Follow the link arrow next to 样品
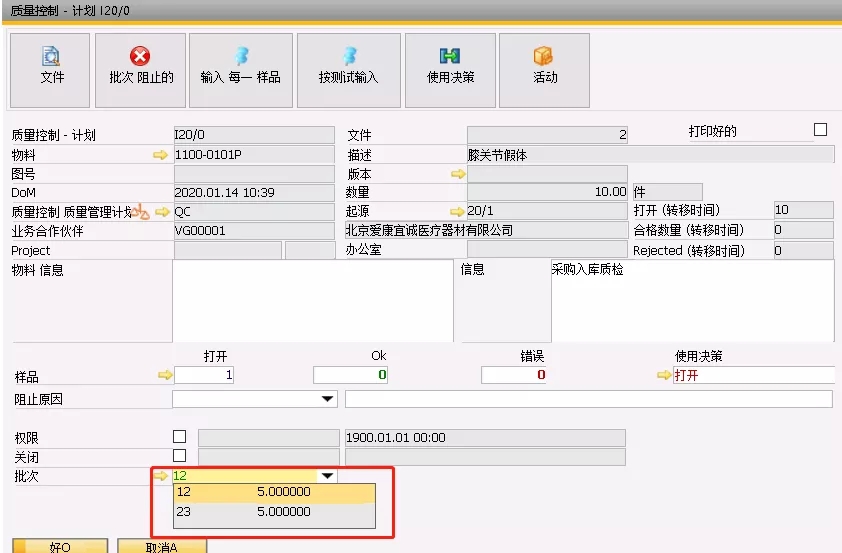 click(x=165, y=375)
